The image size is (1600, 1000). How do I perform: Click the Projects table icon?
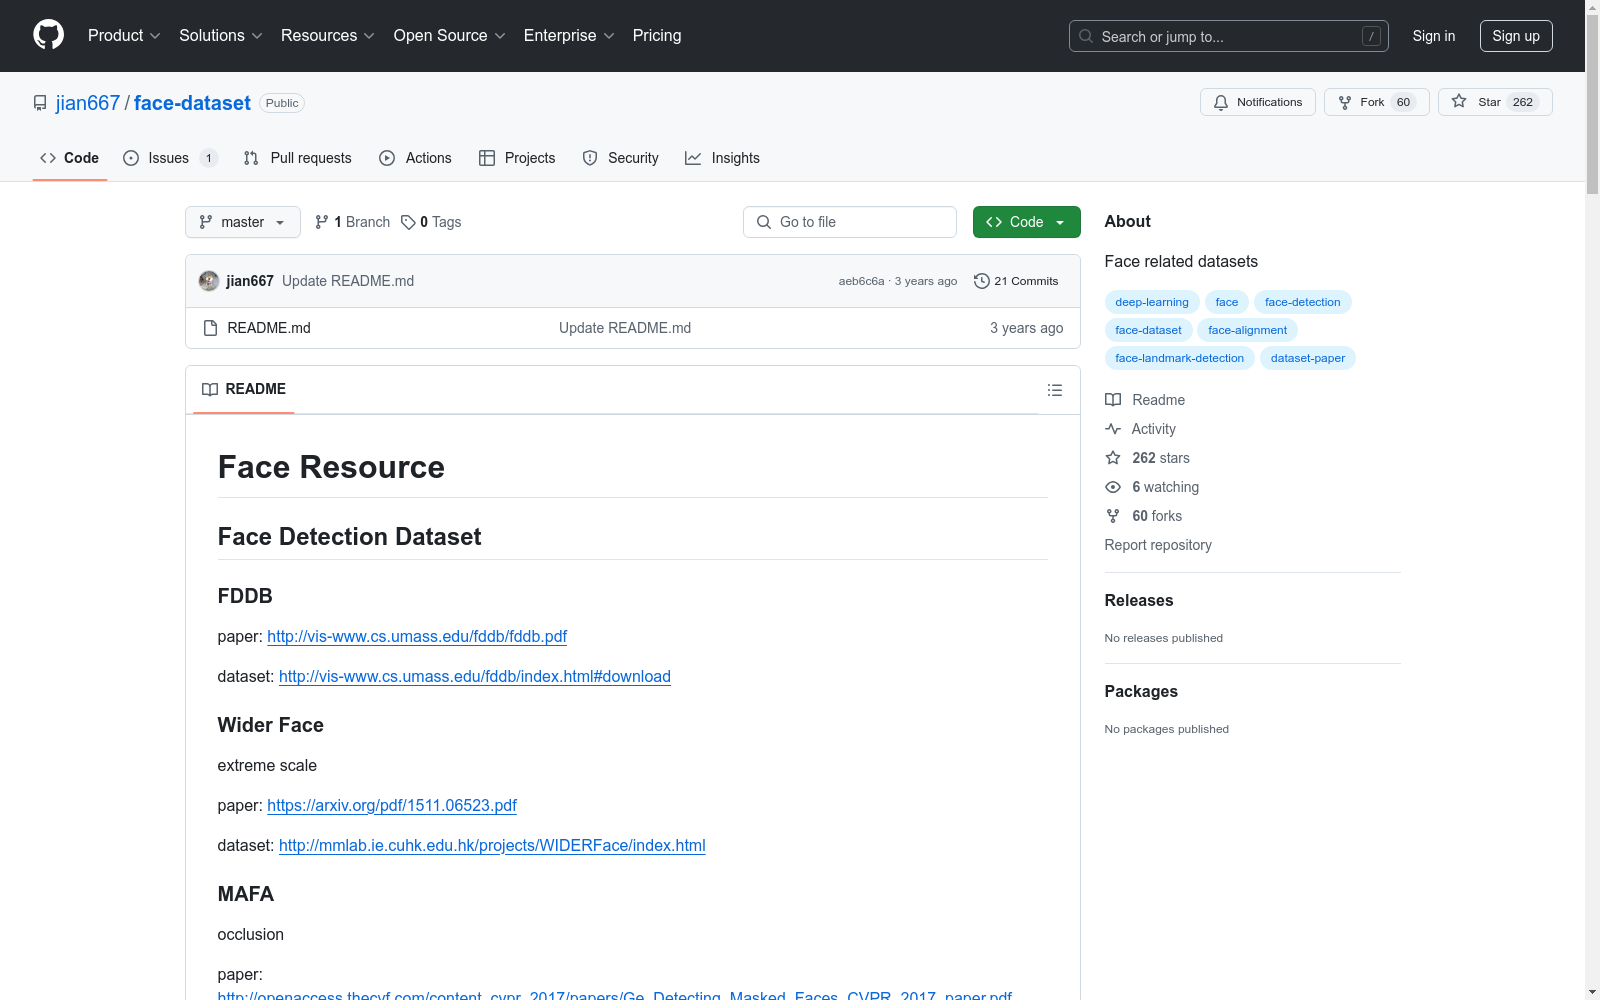(487, 158)
